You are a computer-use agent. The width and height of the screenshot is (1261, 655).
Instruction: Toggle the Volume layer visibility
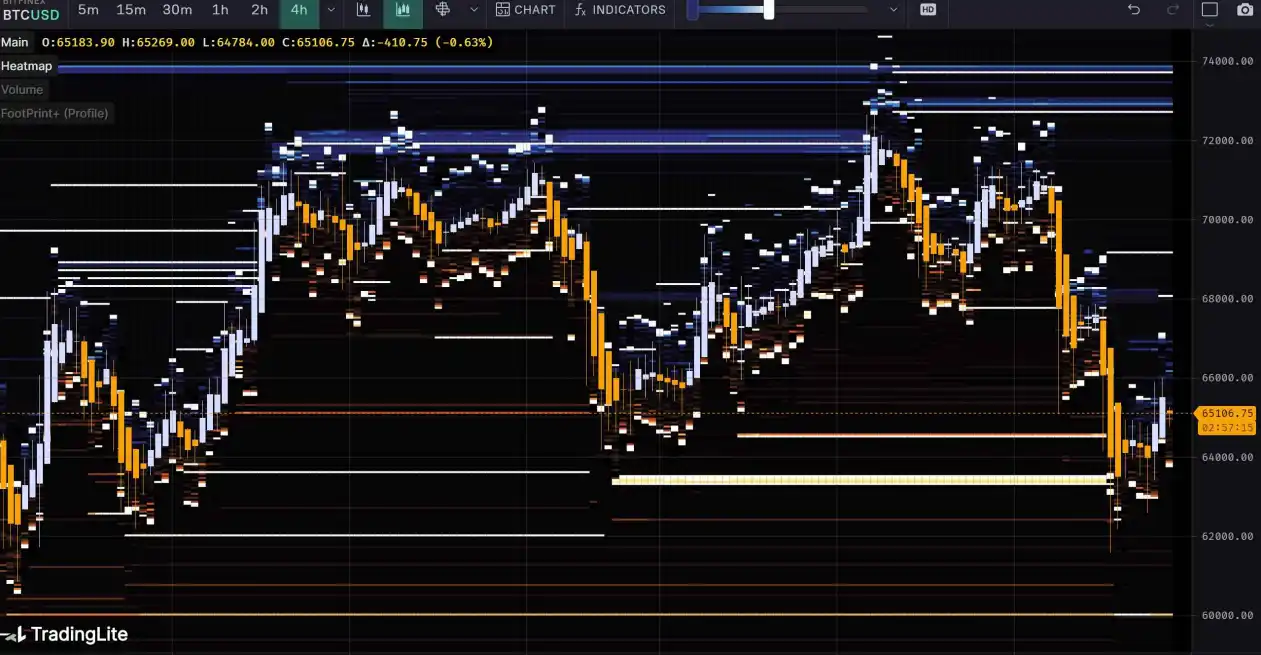pos(22,90)
